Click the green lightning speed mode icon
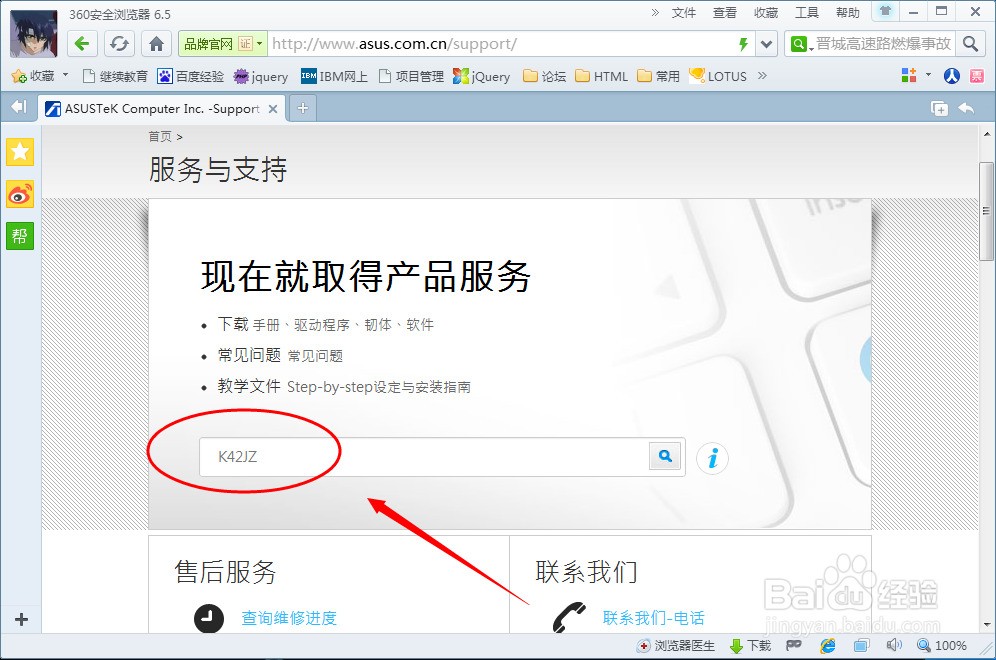The width and height of the screenshot is (996, 660). (x=743, y=44)
